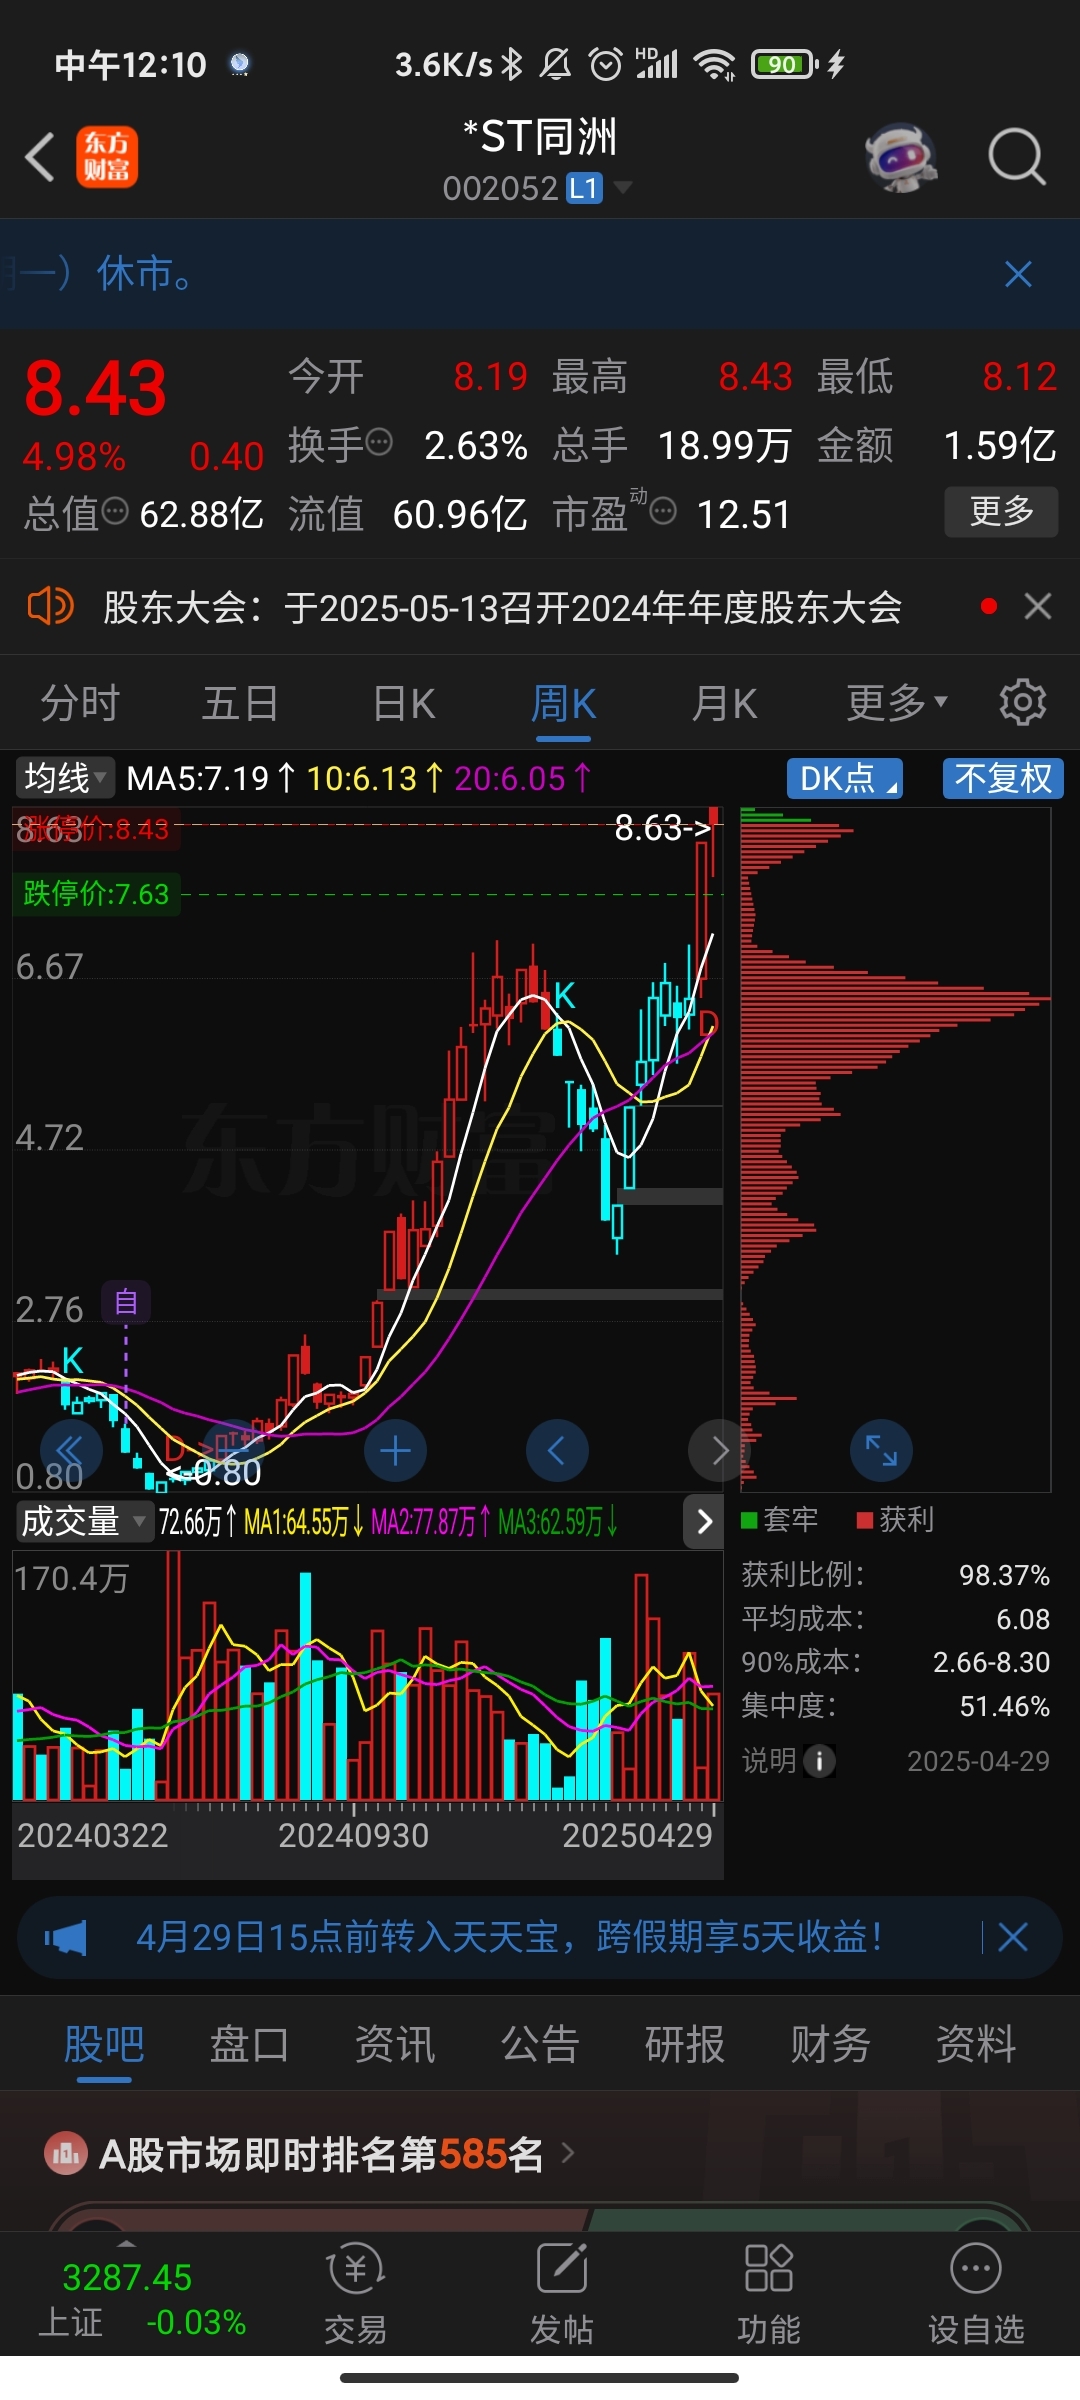1080x2400 pixels.
Task: Zoom in chart with plus button
Action: [395, 1450]
